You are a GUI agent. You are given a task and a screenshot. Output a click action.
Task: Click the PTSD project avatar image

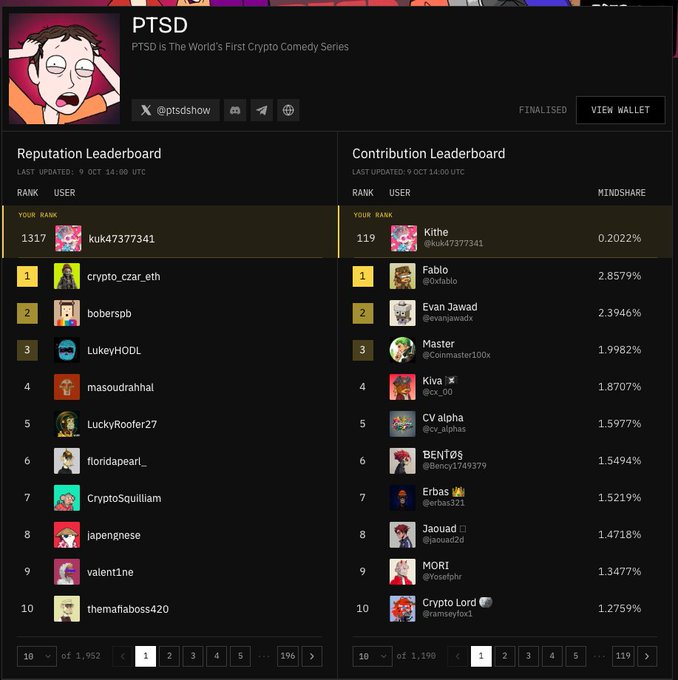pos(65,69)
